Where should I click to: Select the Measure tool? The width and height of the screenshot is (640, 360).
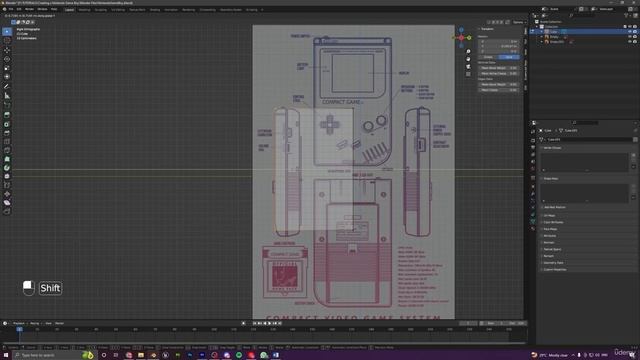coord(7,96)
